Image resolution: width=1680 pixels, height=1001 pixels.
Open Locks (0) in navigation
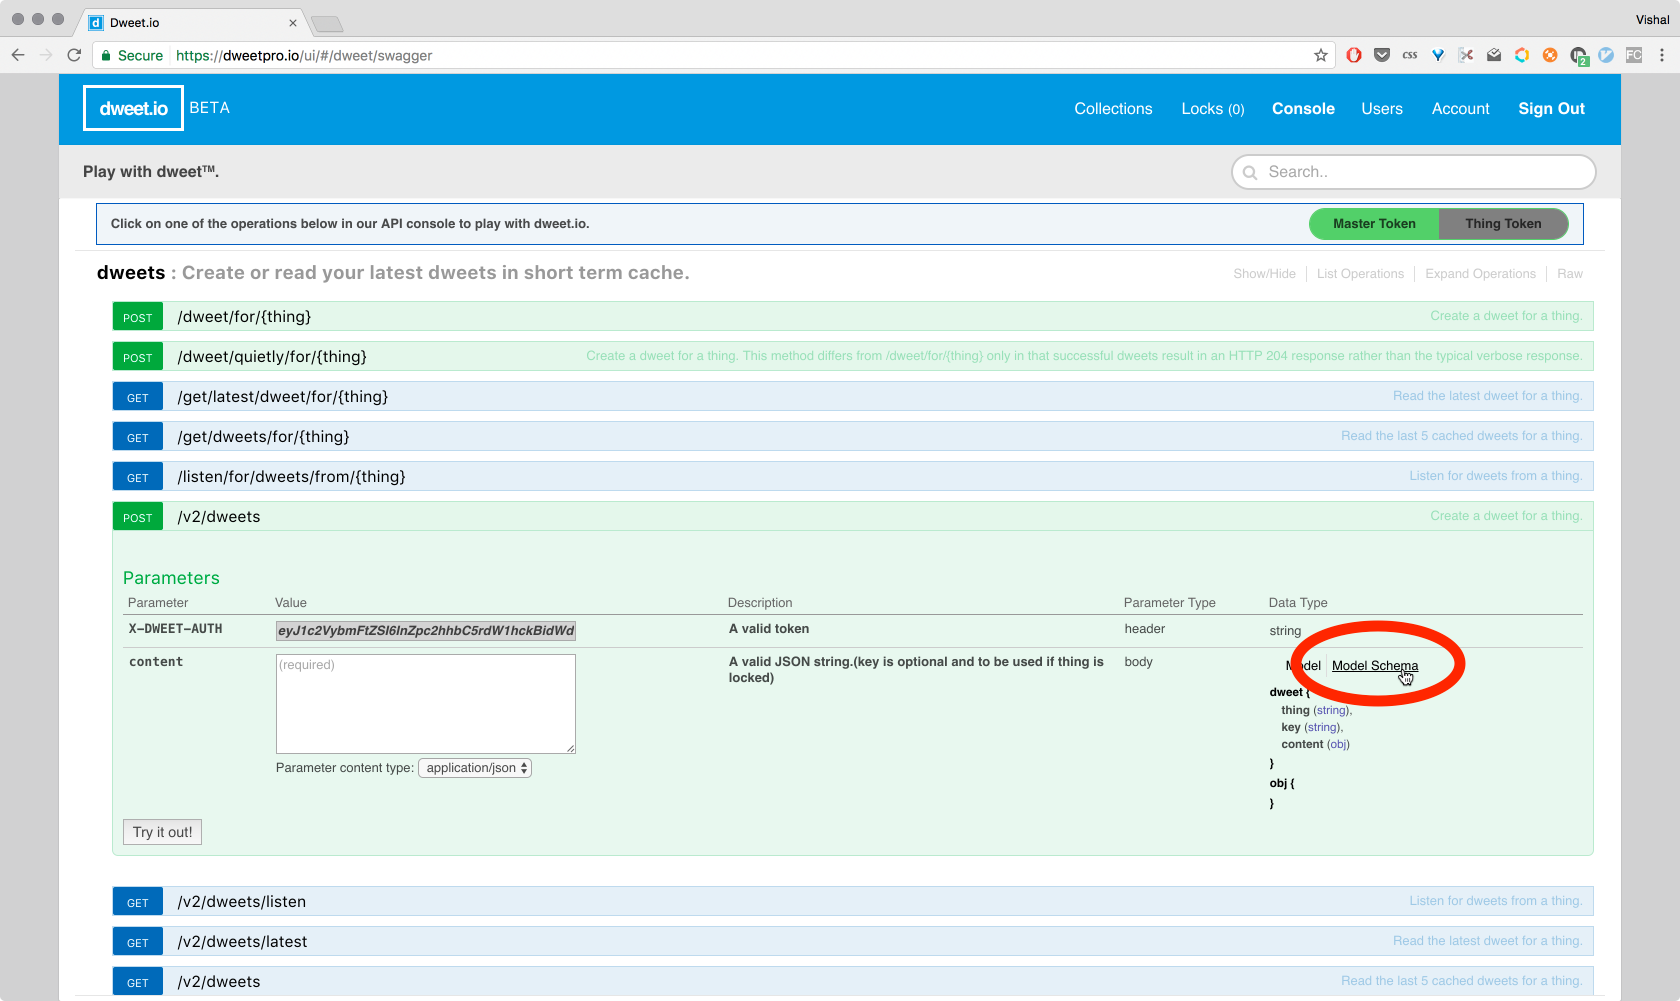[1213, 109]
